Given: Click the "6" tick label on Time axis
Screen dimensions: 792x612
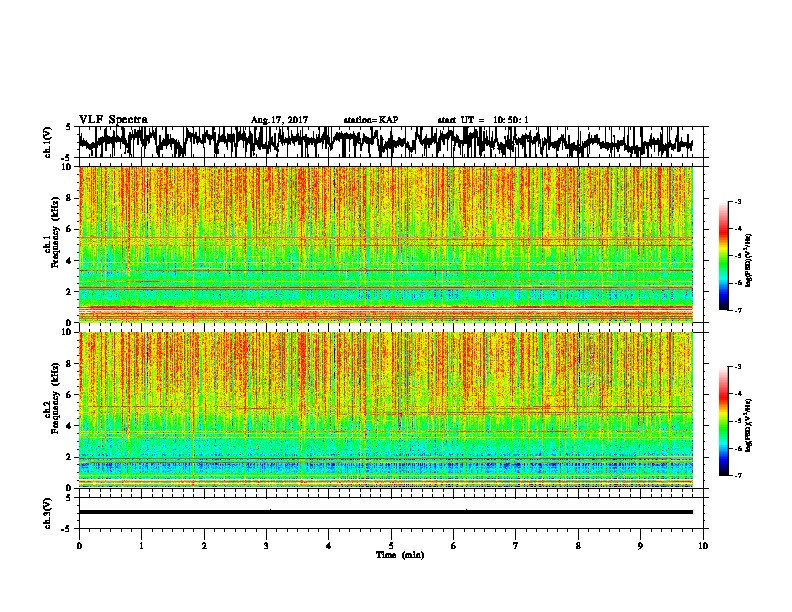Looking at the screenshot, I should [453, 546].
